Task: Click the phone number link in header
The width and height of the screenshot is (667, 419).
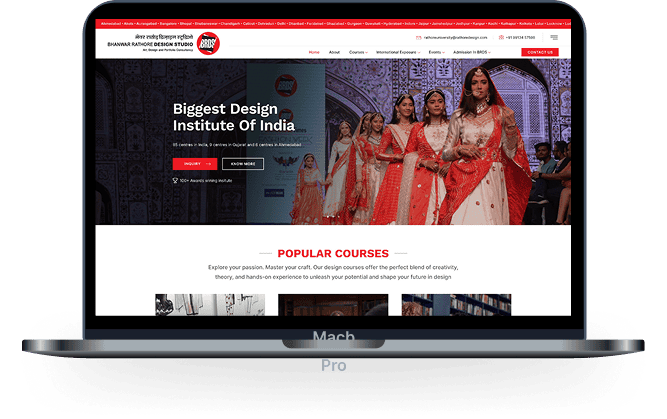Action: click(520, 38)
